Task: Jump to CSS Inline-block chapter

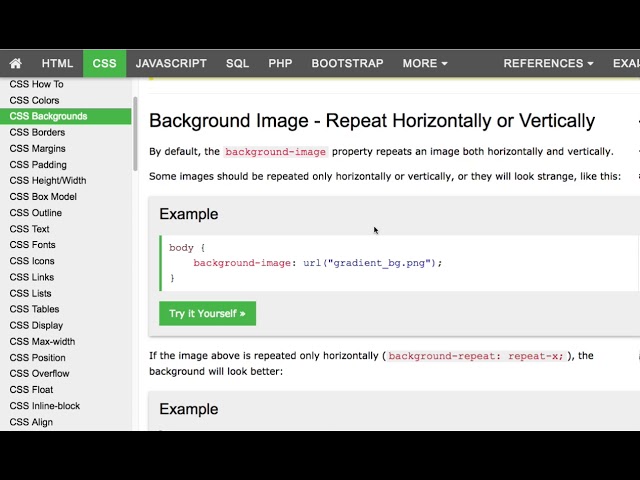Action: (x=44, y=406)
